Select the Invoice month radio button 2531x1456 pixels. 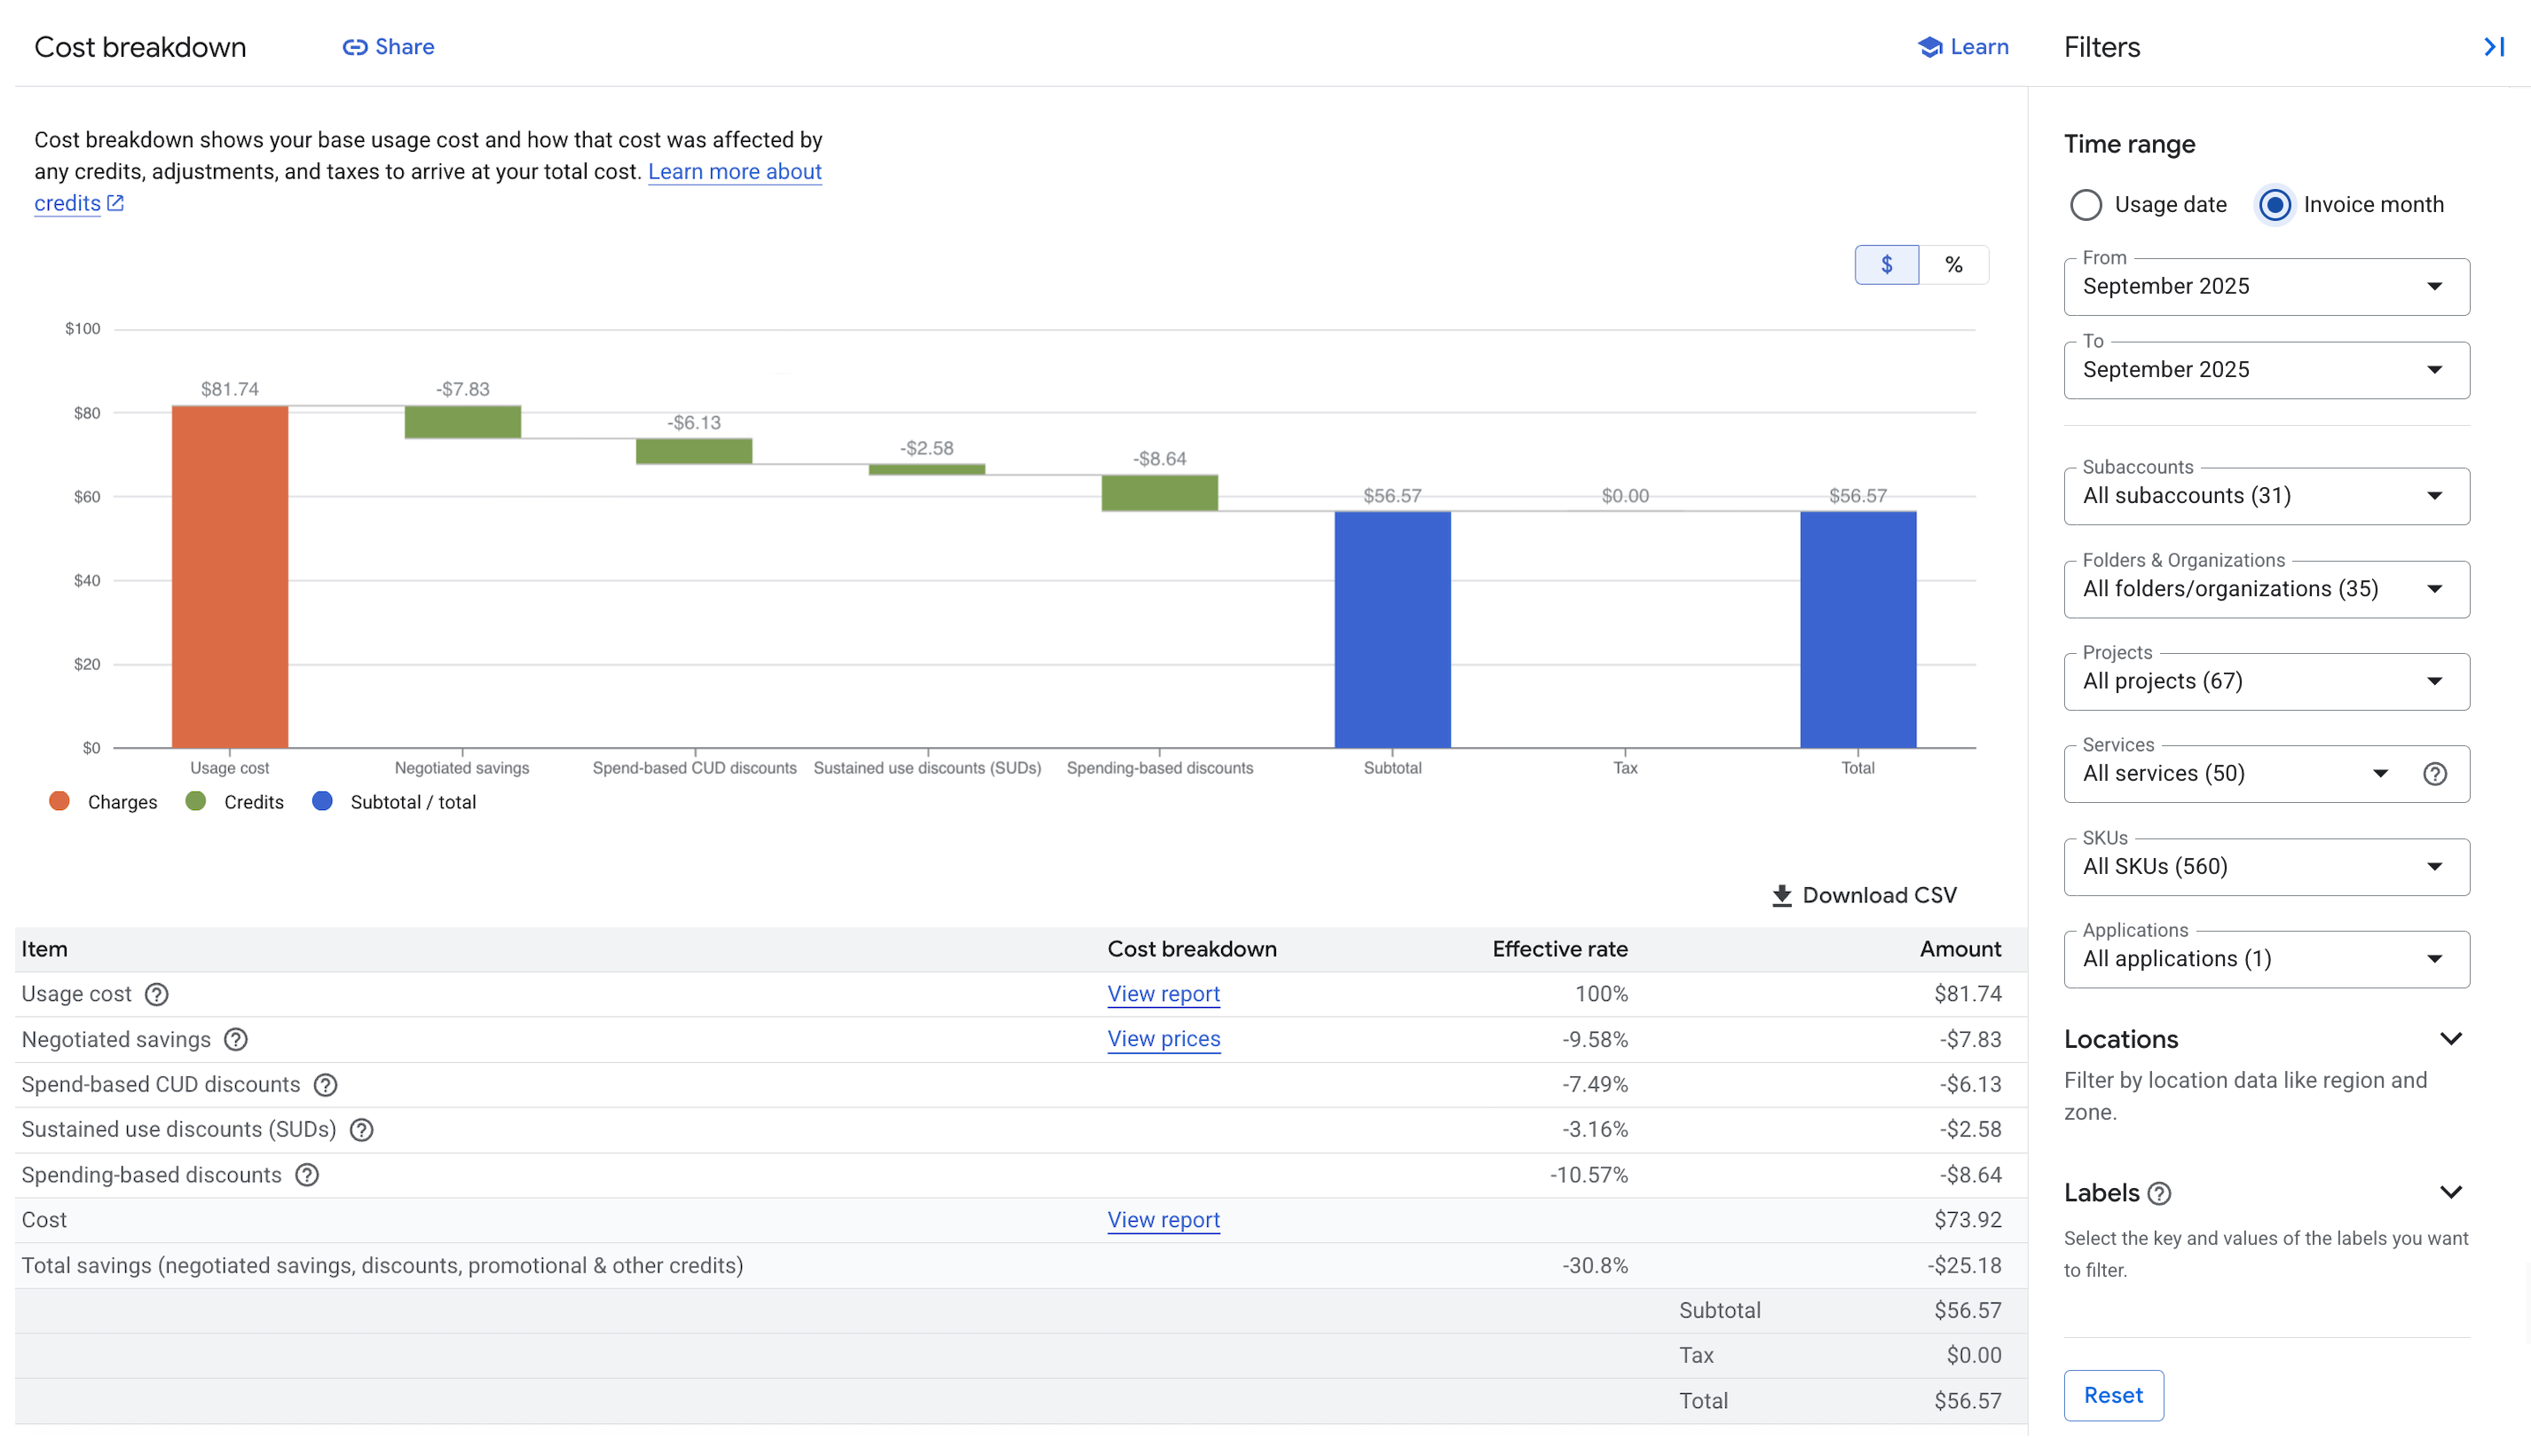(2275, 204)
